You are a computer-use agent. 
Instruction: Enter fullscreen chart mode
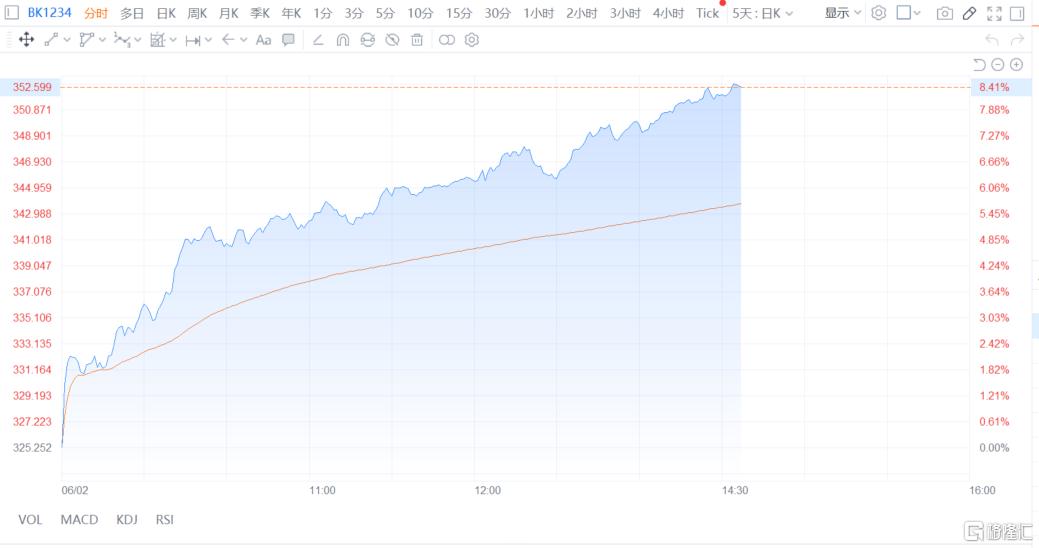[994, 13]
